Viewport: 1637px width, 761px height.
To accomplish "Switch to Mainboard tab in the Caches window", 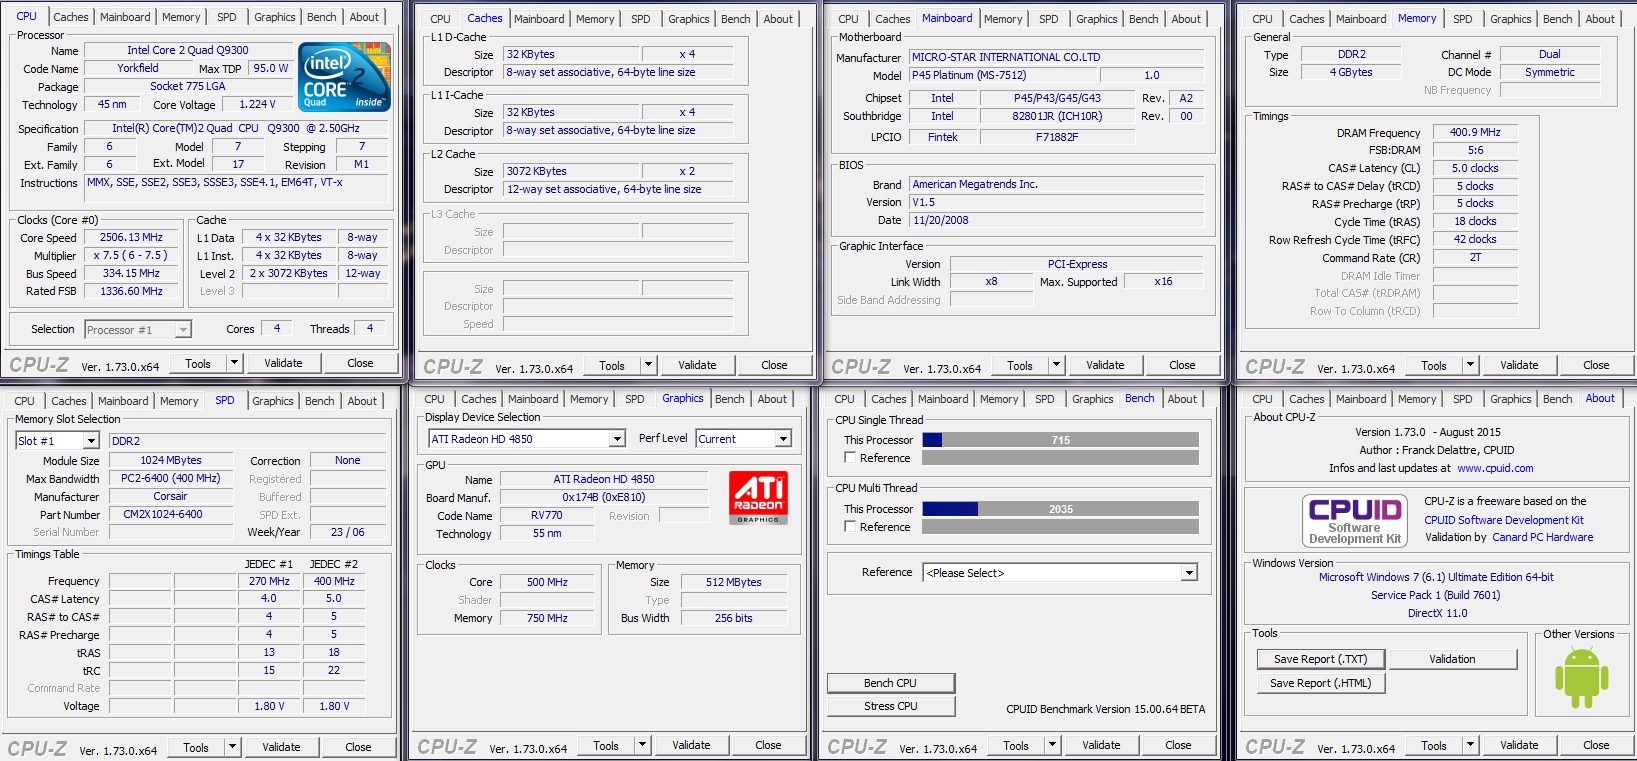I will 539,19.
